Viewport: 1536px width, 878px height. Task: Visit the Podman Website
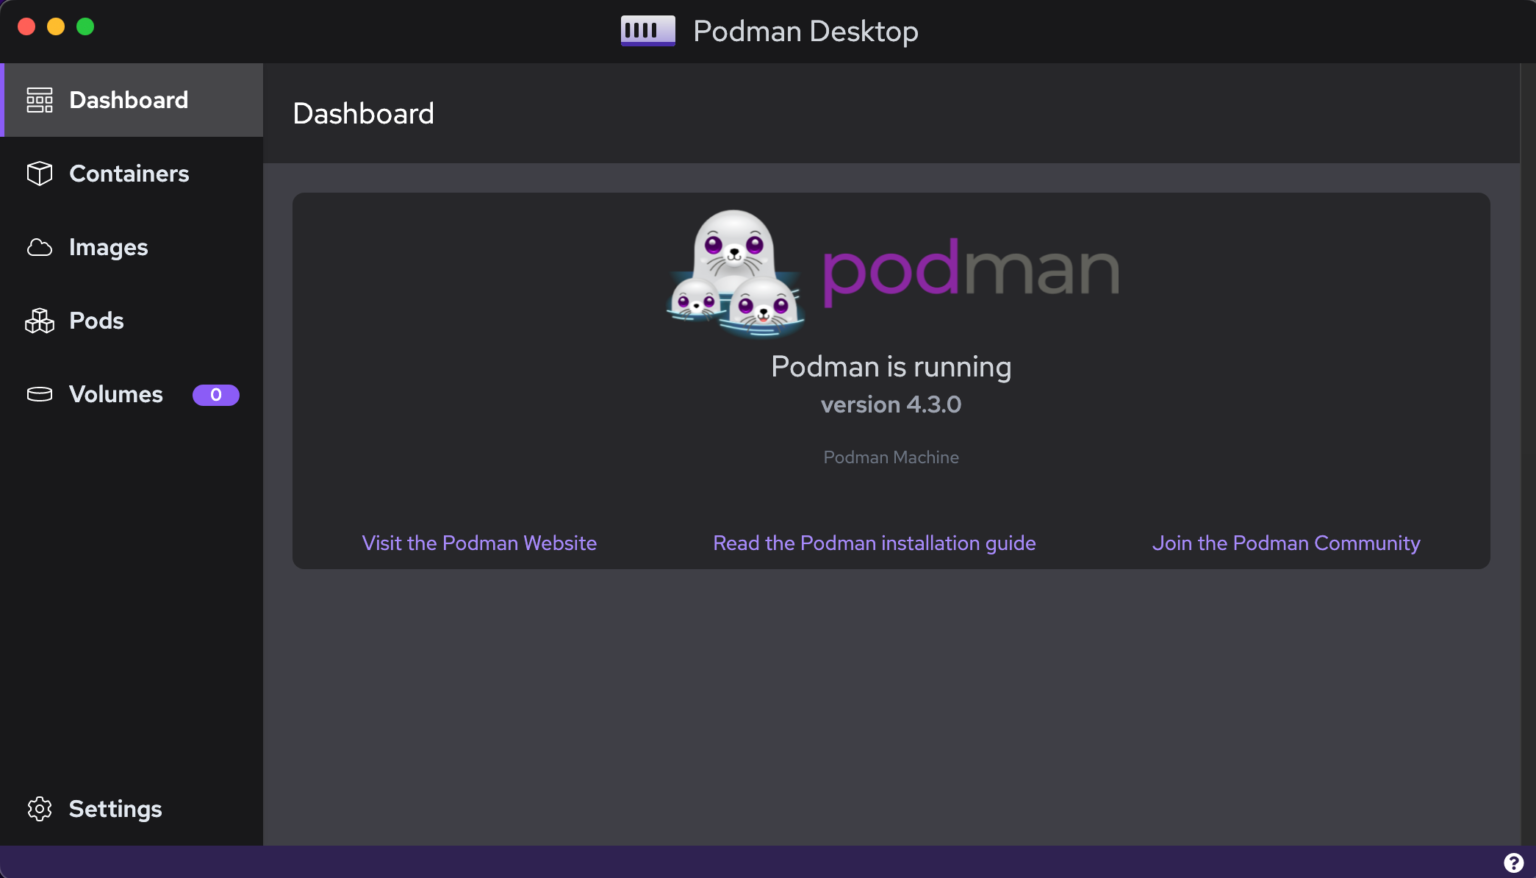(x=479, y=543)
